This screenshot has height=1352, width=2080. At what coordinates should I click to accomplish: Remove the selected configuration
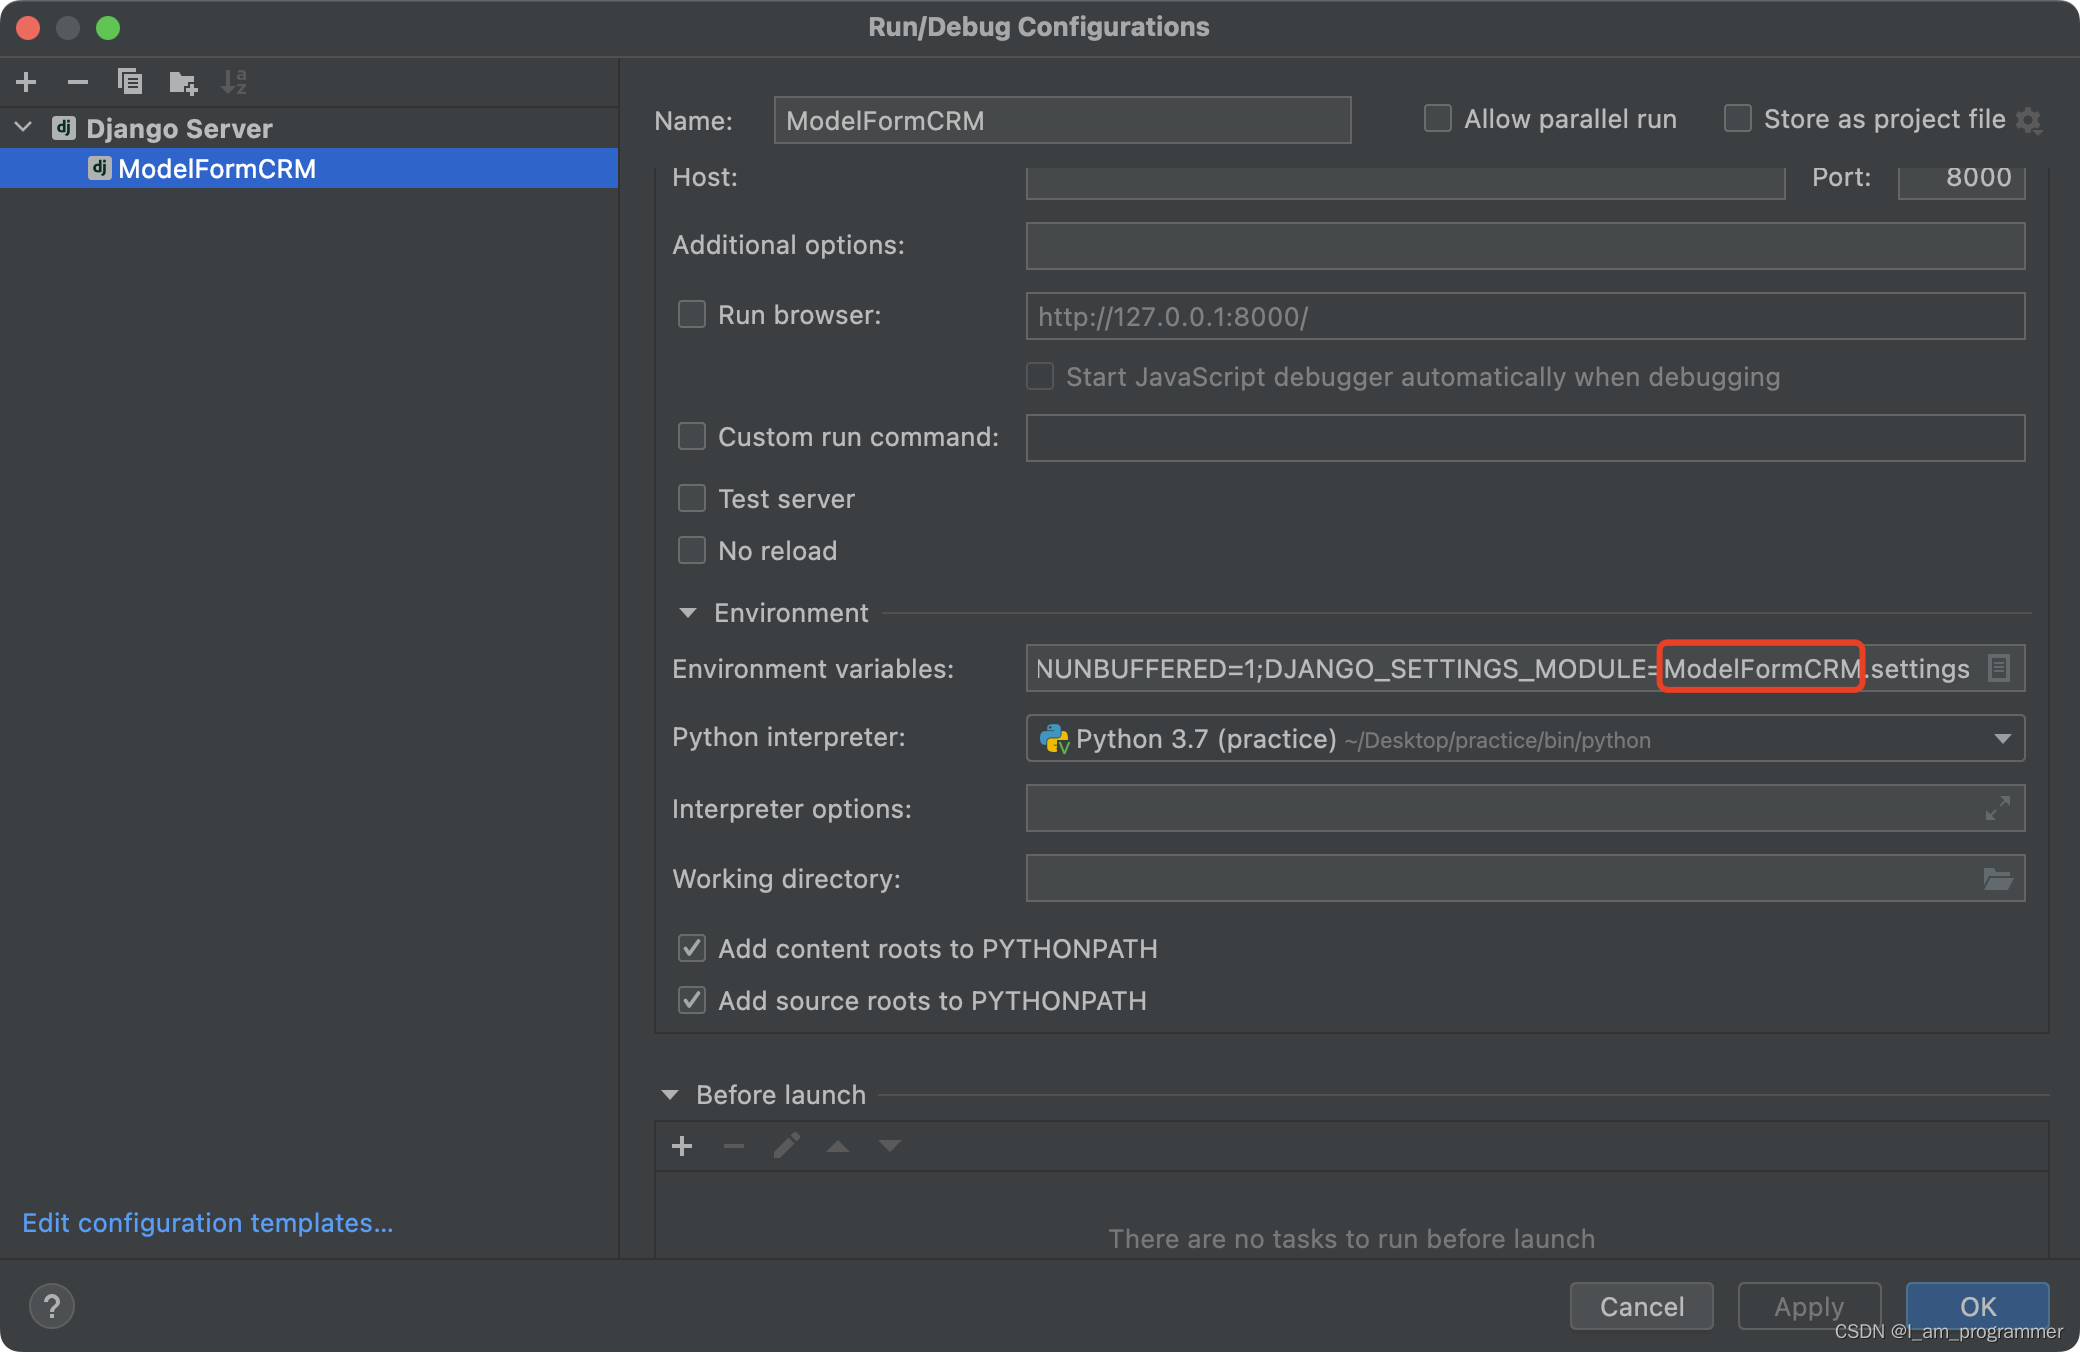(x=78, y=82)
